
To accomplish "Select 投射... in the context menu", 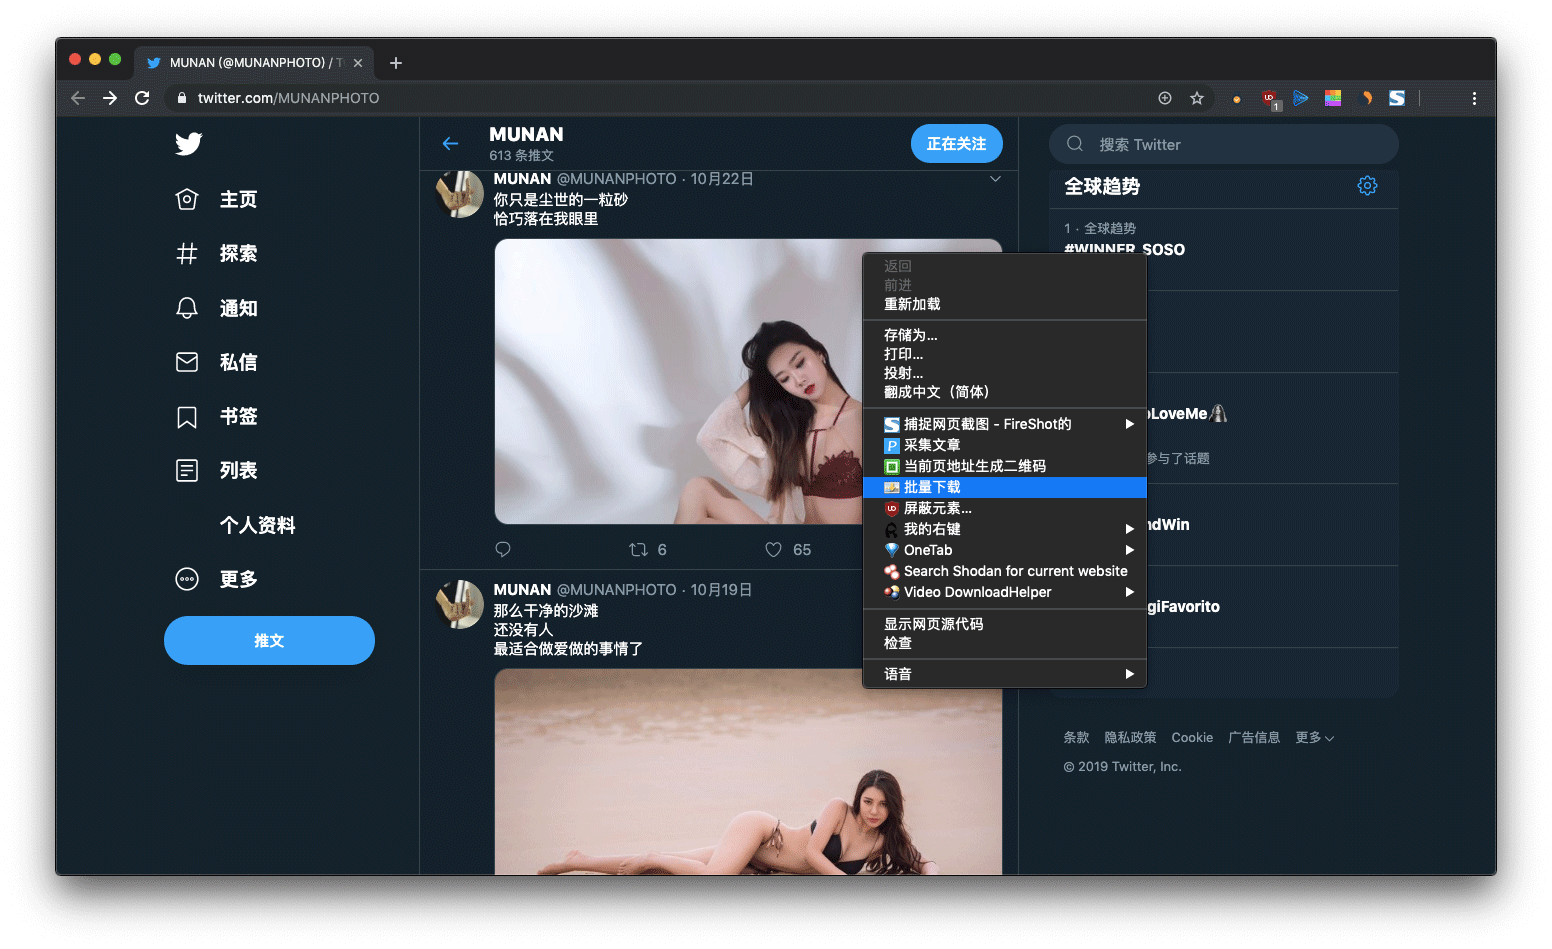I will coord(1004,373).
